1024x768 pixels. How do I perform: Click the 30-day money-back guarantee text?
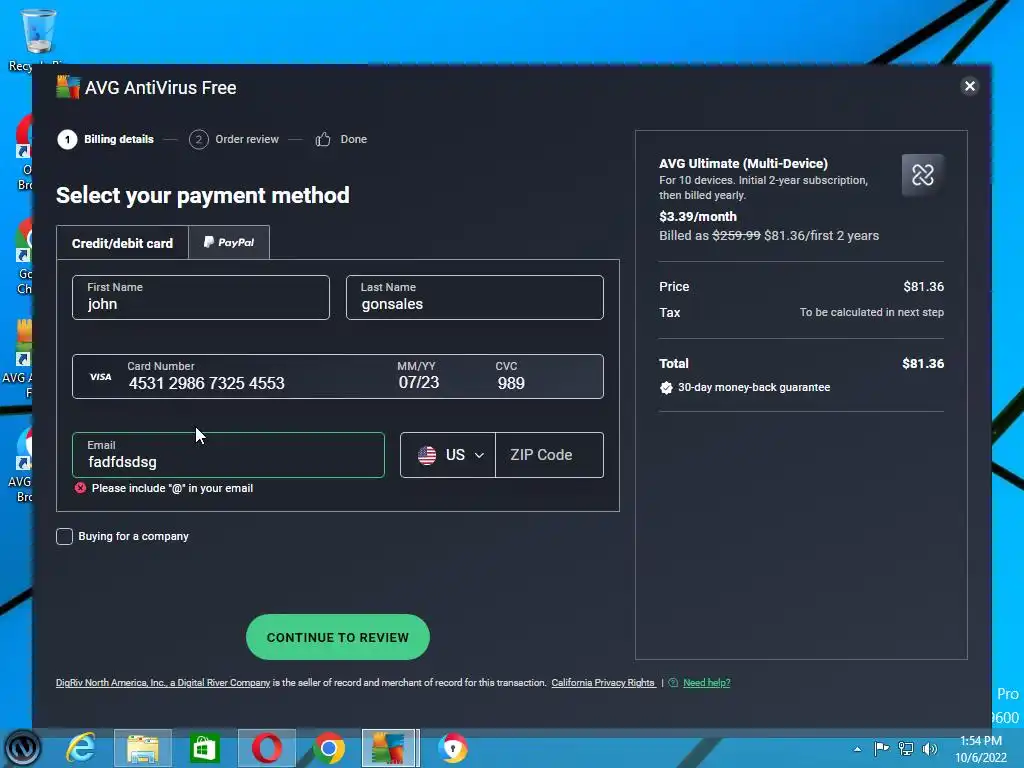click(754, 387)
